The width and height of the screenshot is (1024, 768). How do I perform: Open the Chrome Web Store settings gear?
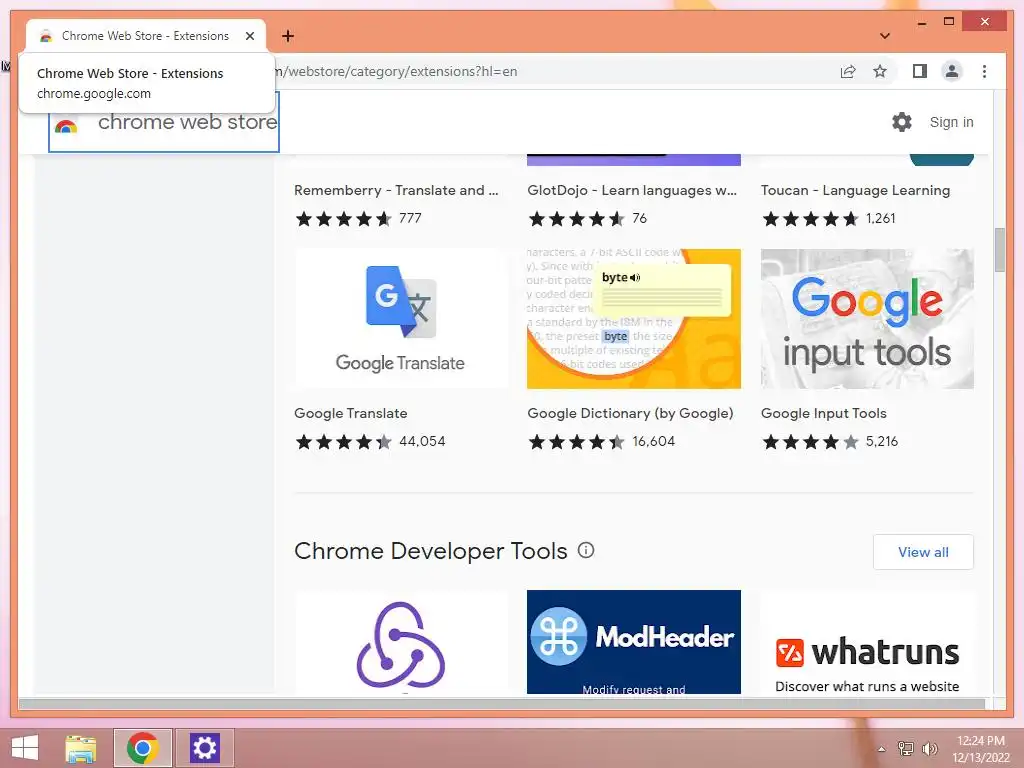902,122
